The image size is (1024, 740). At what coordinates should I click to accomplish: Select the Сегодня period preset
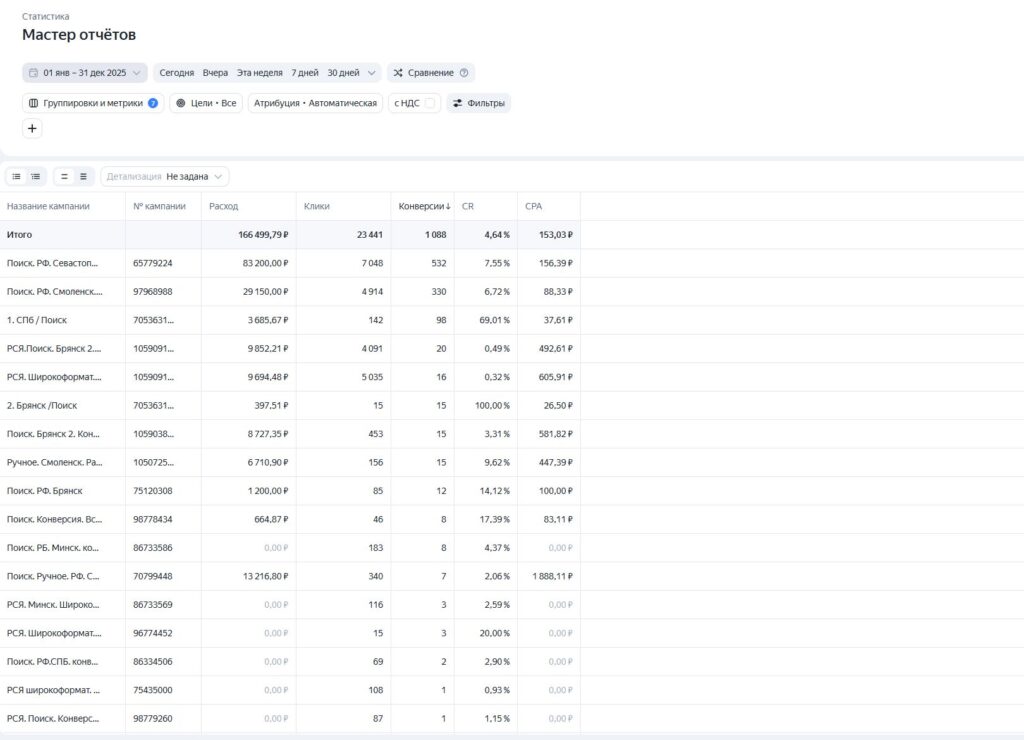pos(176,73)
